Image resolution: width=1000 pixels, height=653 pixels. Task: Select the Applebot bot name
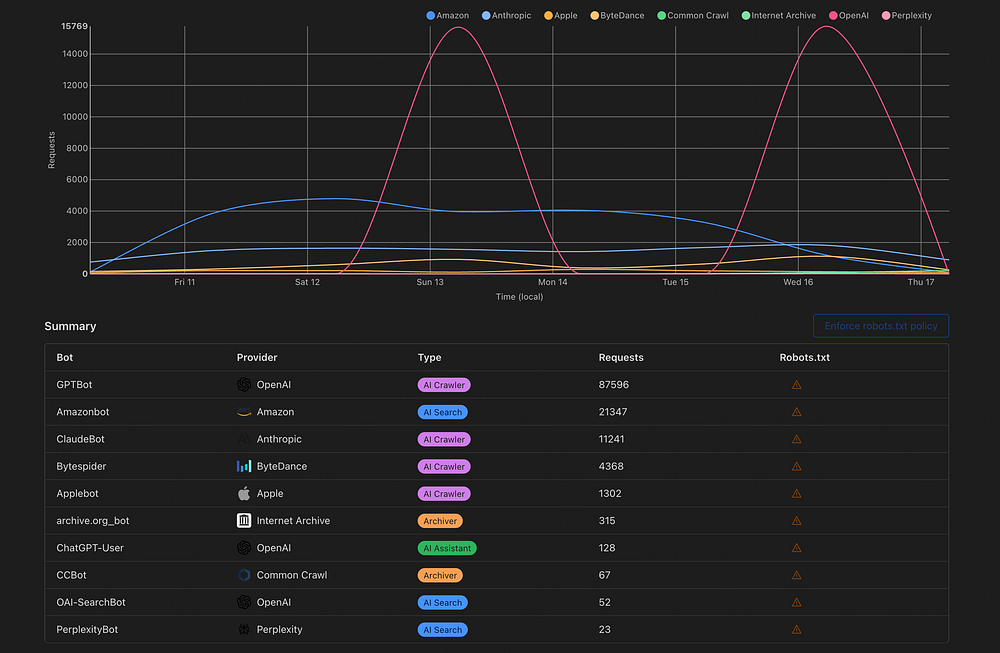point(77,494)
